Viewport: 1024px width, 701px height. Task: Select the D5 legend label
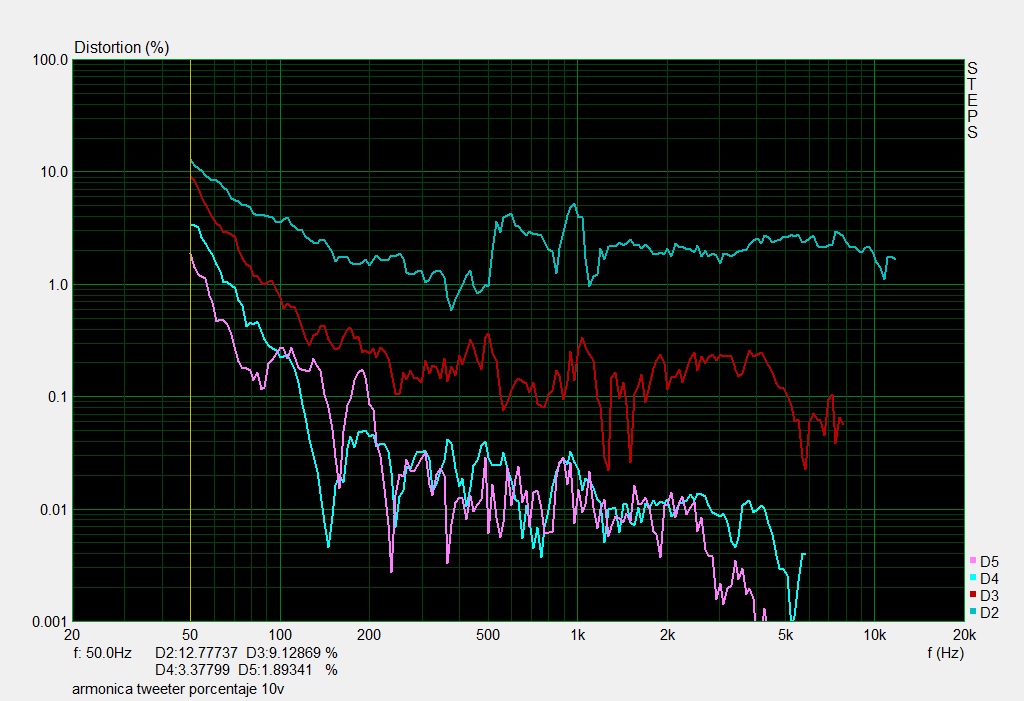point(989,562)
